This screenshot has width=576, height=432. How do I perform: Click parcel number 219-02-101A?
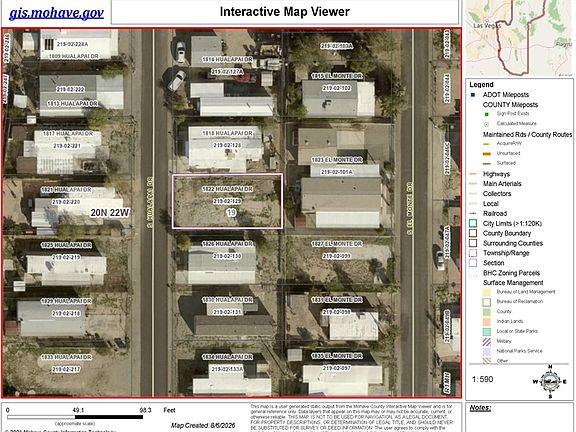coord(337,172)
